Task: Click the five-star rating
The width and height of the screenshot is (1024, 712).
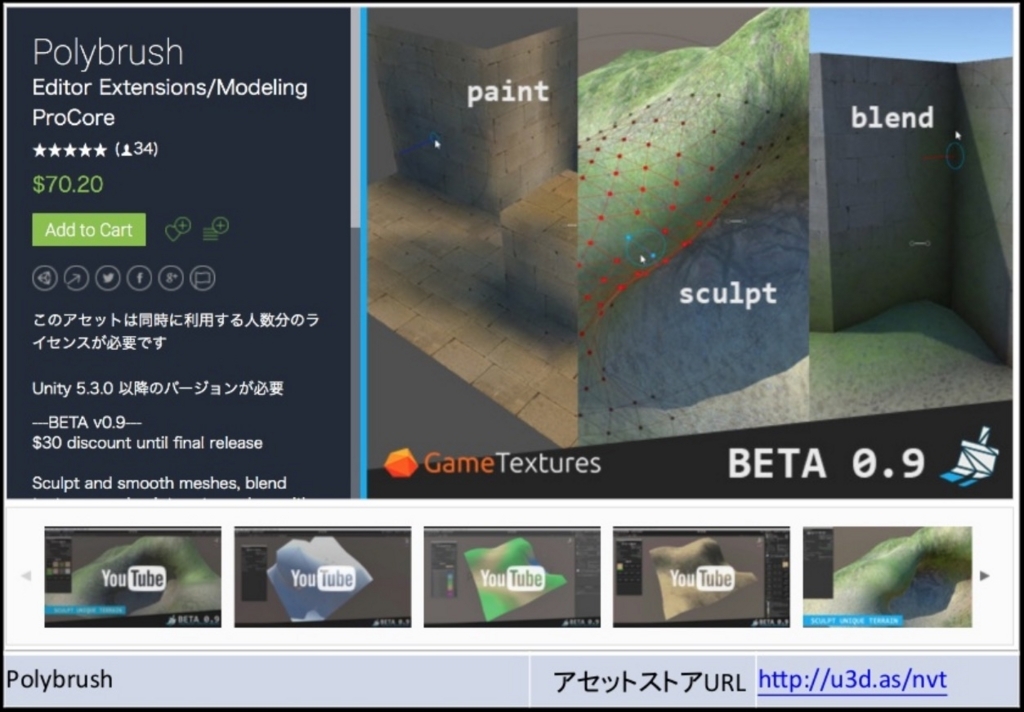Action: 69,150
